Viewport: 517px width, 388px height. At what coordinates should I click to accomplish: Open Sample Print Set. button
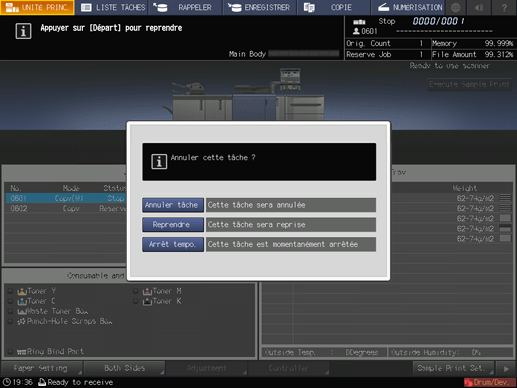pyautogui.click(x=453, y=368)
